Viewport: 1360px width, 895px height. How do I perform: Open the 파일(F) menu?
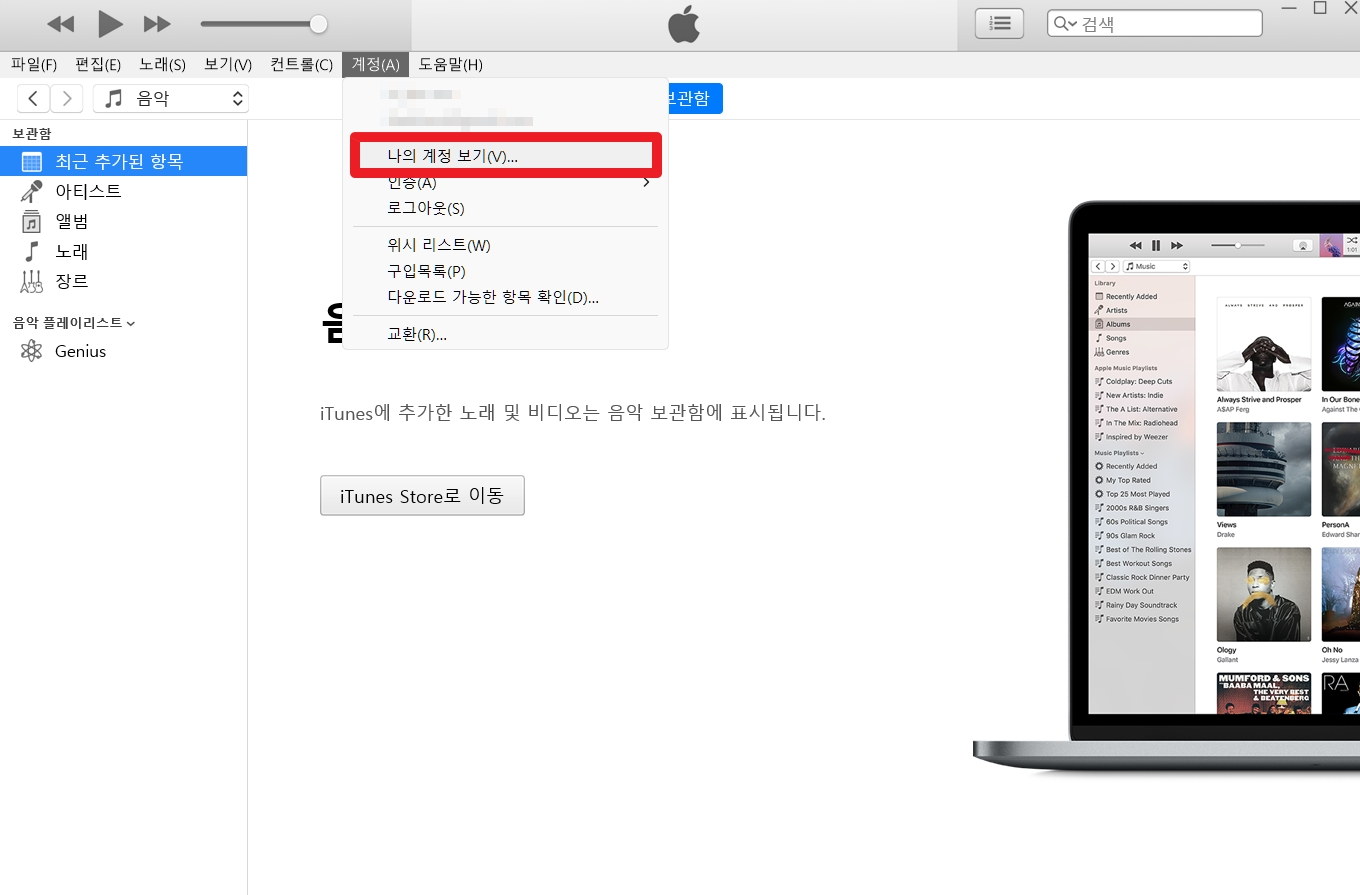[34, 65]
